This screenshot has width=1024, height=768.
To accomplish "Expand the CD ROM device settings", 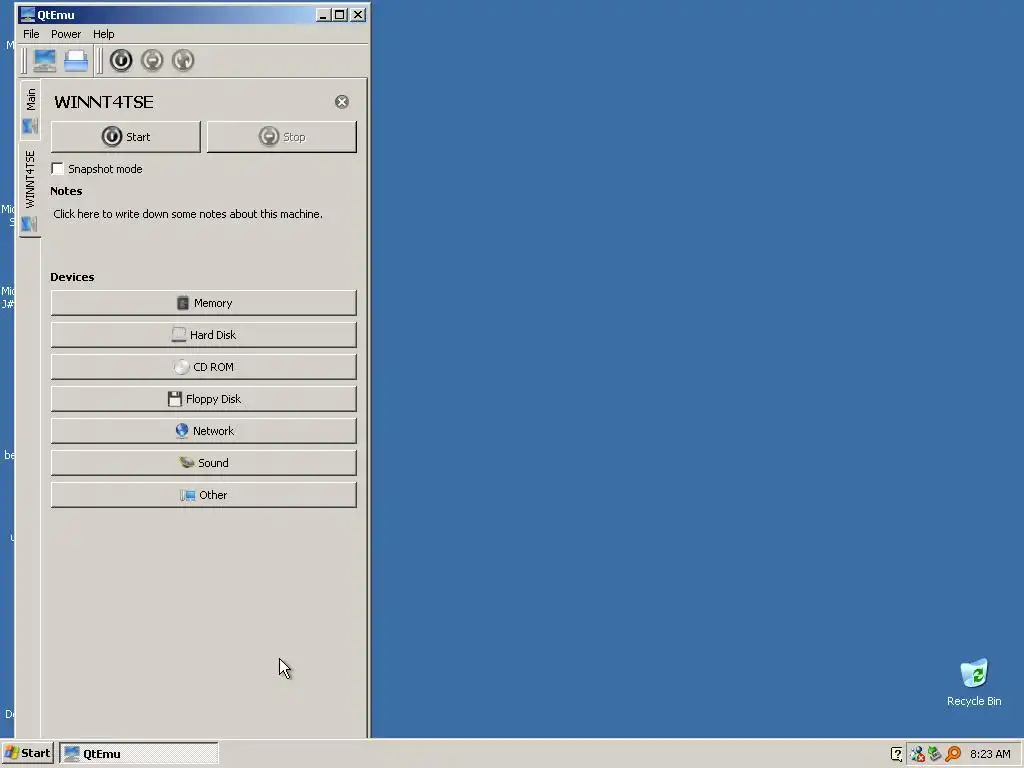I will click(x=204, y=367).
